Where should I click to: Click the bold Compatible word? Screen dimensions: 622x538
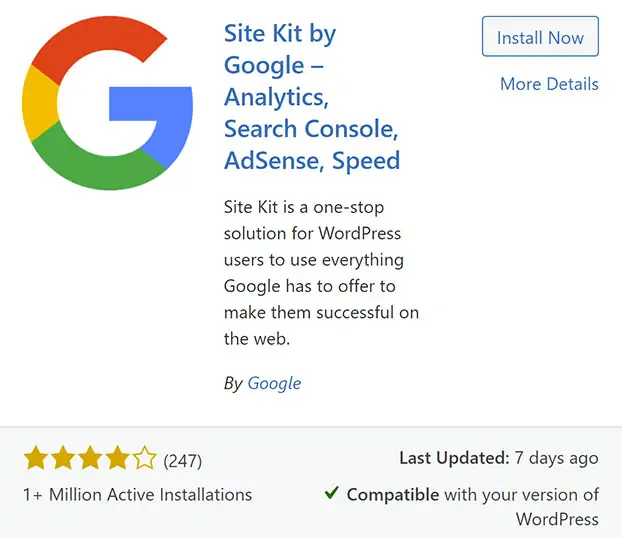(393, 494)
